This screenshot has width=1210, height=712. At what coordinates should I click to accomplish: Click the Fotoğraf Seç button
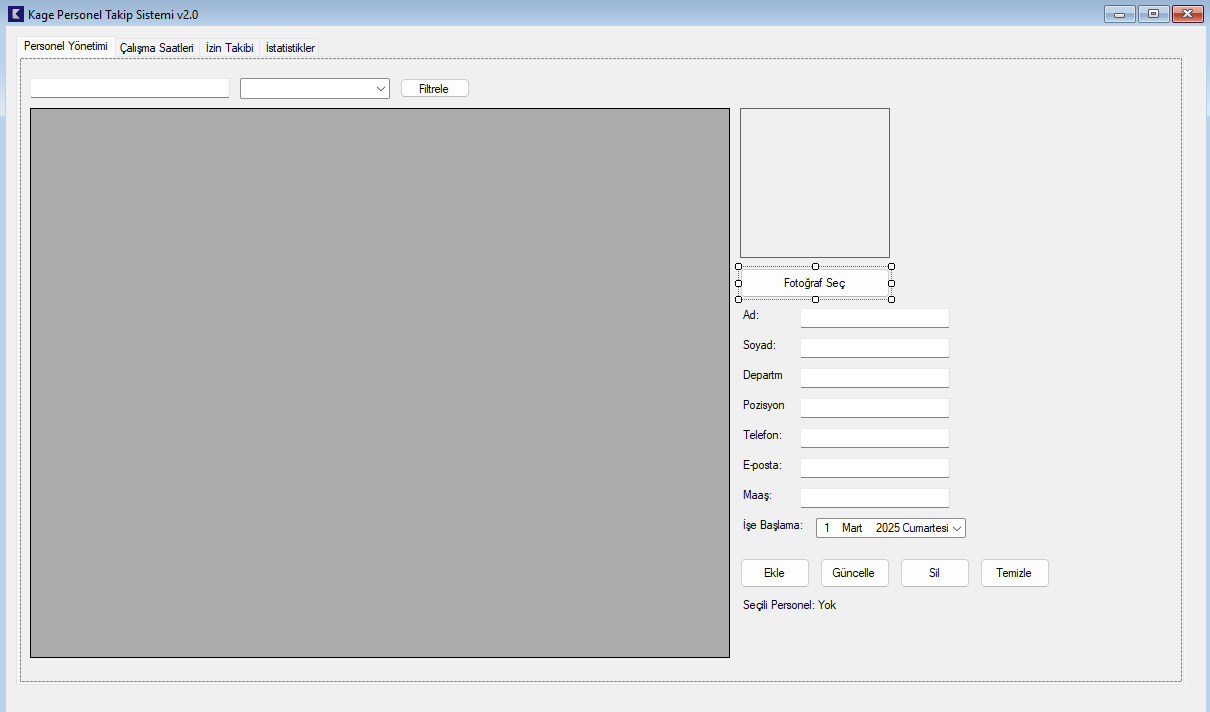point(815,283)
